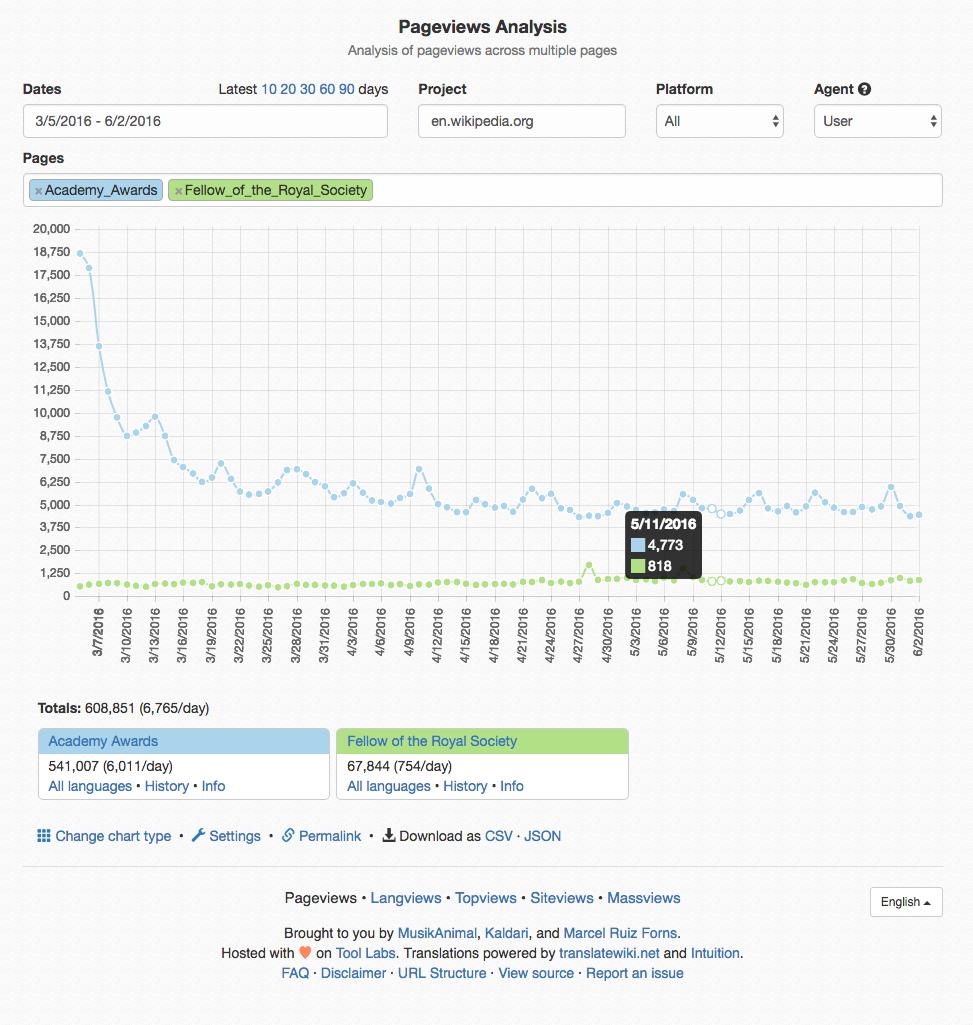
Task: Remove the Fellow_of_the_Royal_Society page tag
Action: point(178,191)
